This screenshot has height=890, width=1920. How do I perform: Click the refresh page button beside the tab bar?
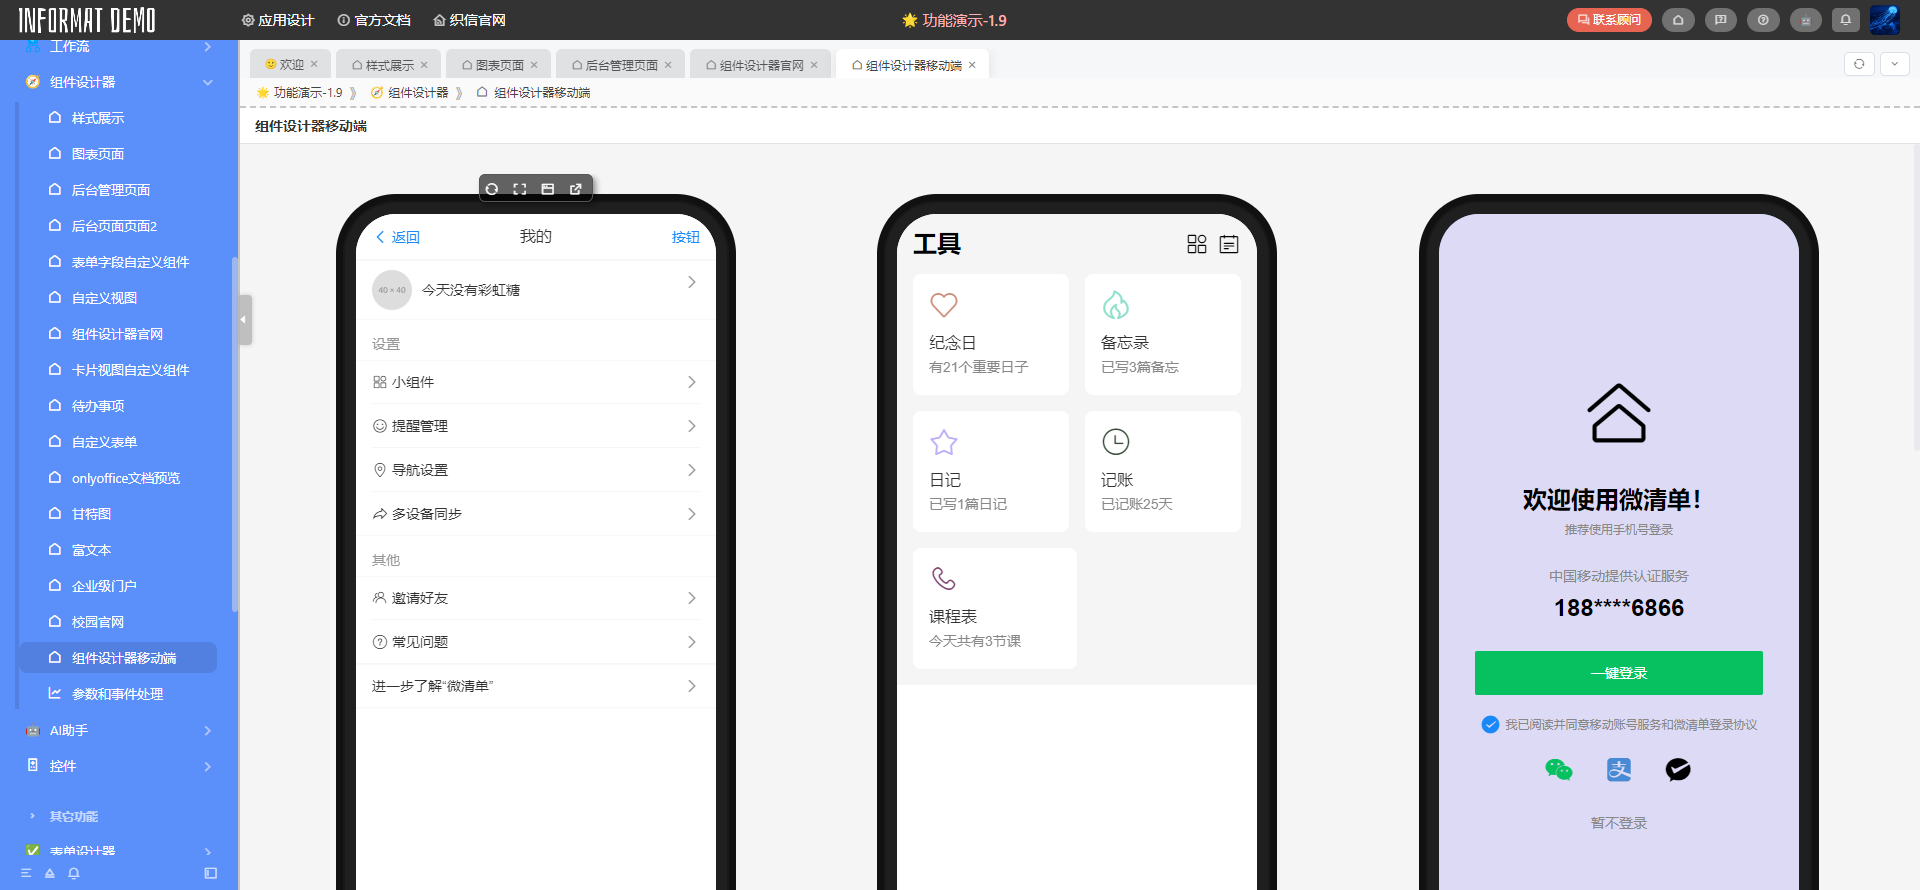click(1859, 64)
